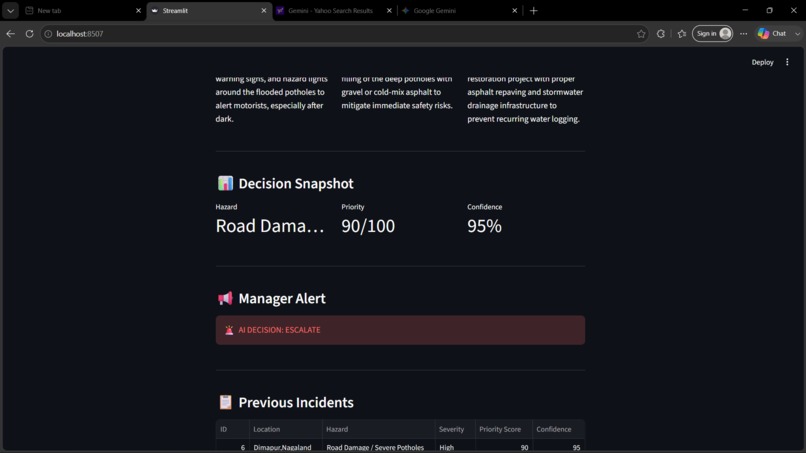806x453 pixels.
Task: Restore down the browser window
Action: click(x=770, y=10)
